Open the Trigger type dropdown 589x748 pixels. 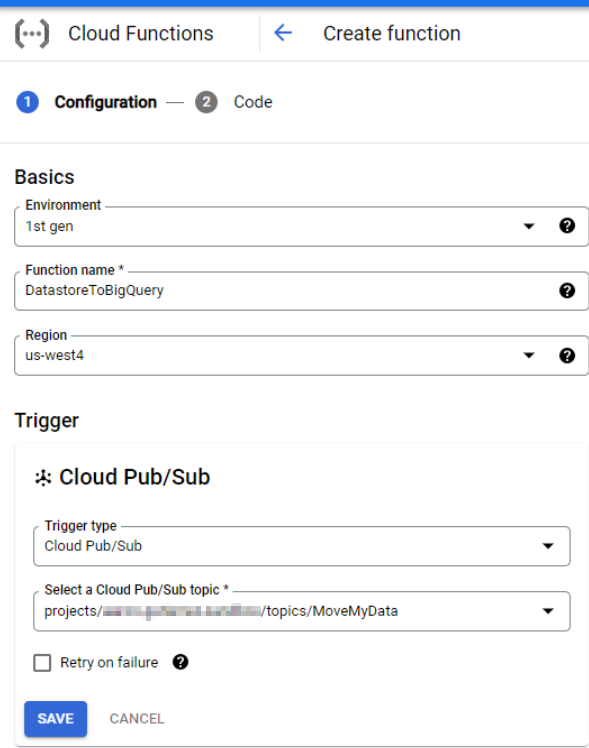coord(301,546)
